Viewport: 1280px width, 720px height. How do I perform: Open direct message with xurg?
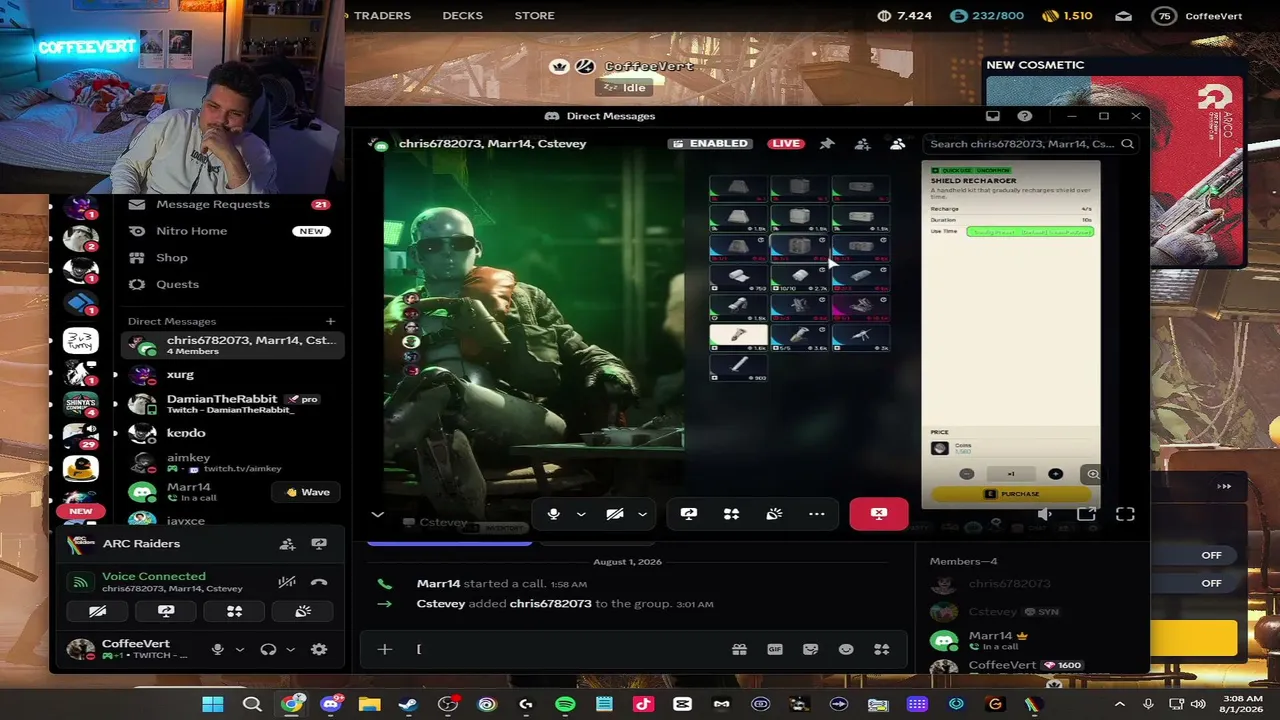230,375
